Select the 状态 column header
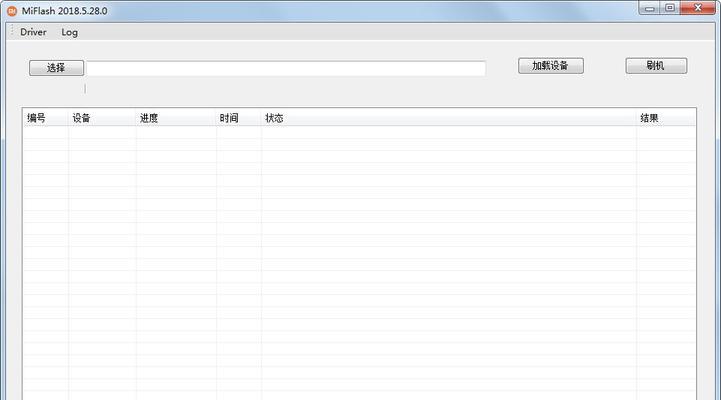The height and width of the screenshot is (400, 721). click(447, 118)
